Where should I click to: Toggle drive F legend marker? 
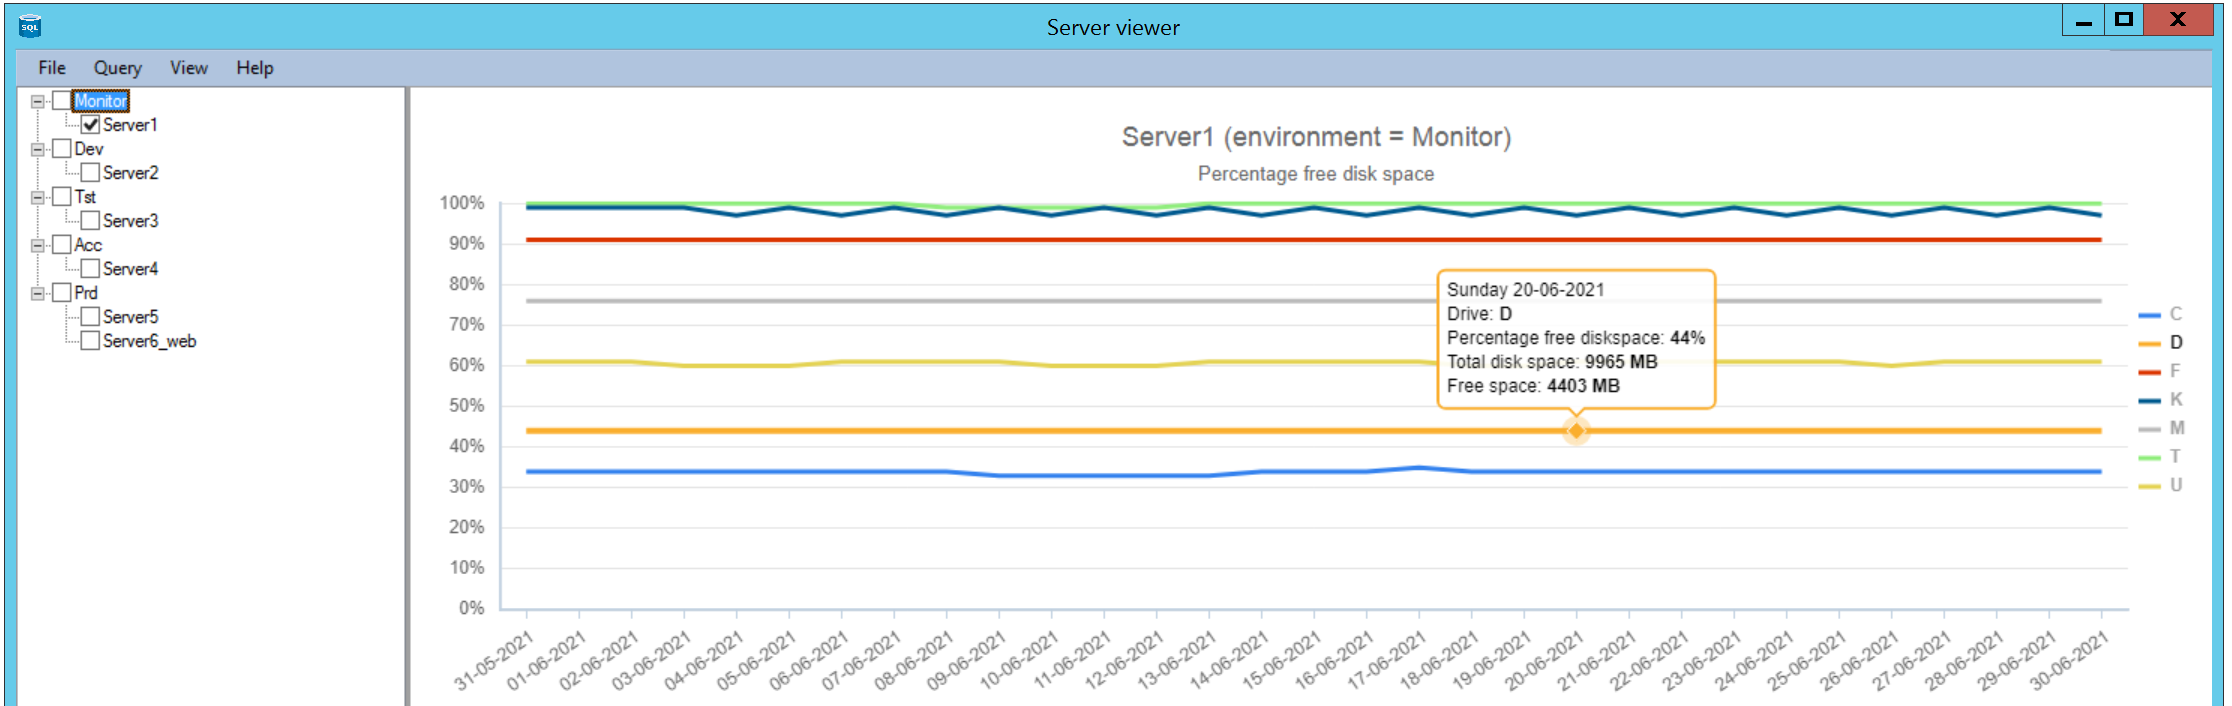(2149, 372)
